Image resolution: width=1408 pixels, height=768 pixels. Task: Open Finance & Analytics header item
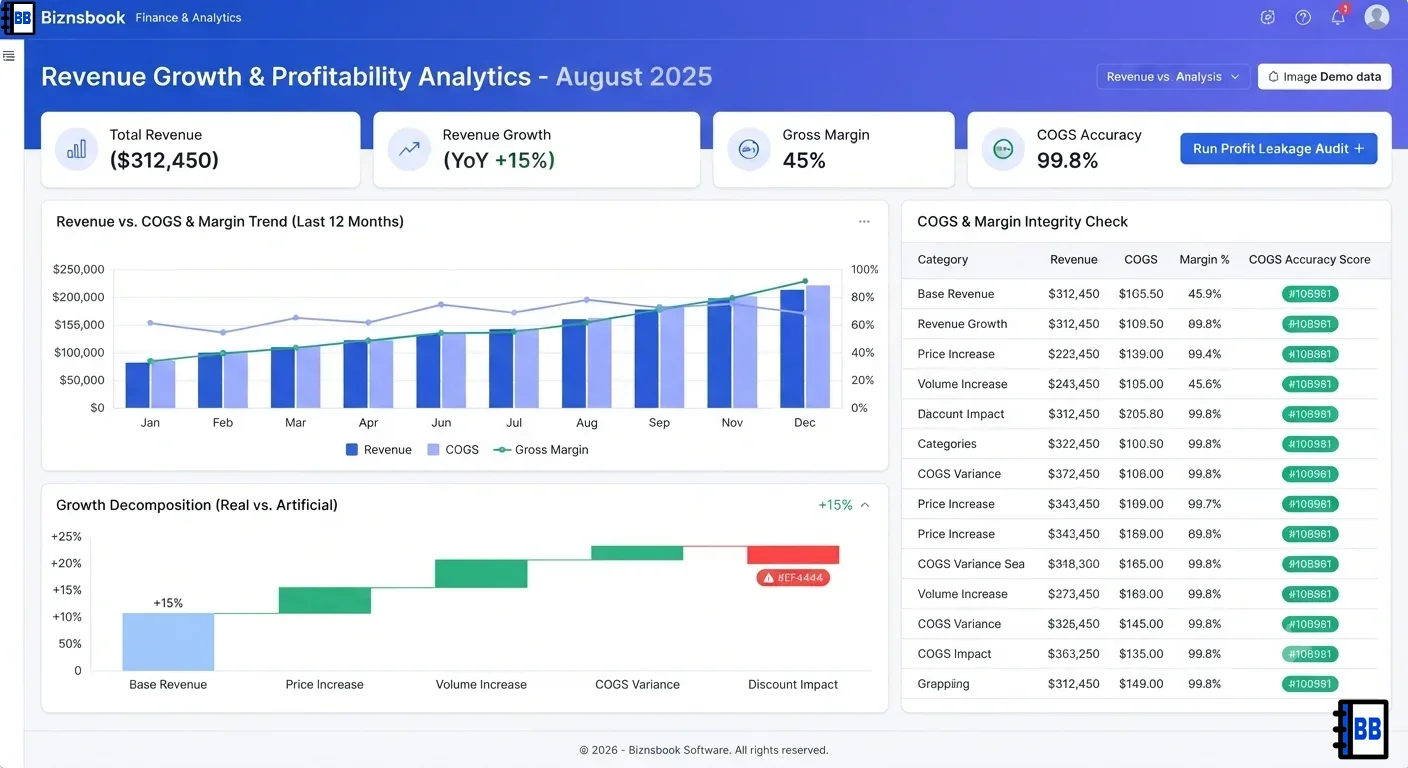(x=188, y=18)
